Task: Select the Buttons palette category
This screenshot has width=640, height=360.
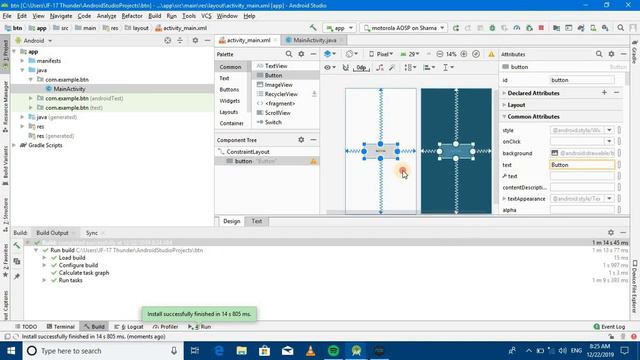Action: tap(229, 89)
